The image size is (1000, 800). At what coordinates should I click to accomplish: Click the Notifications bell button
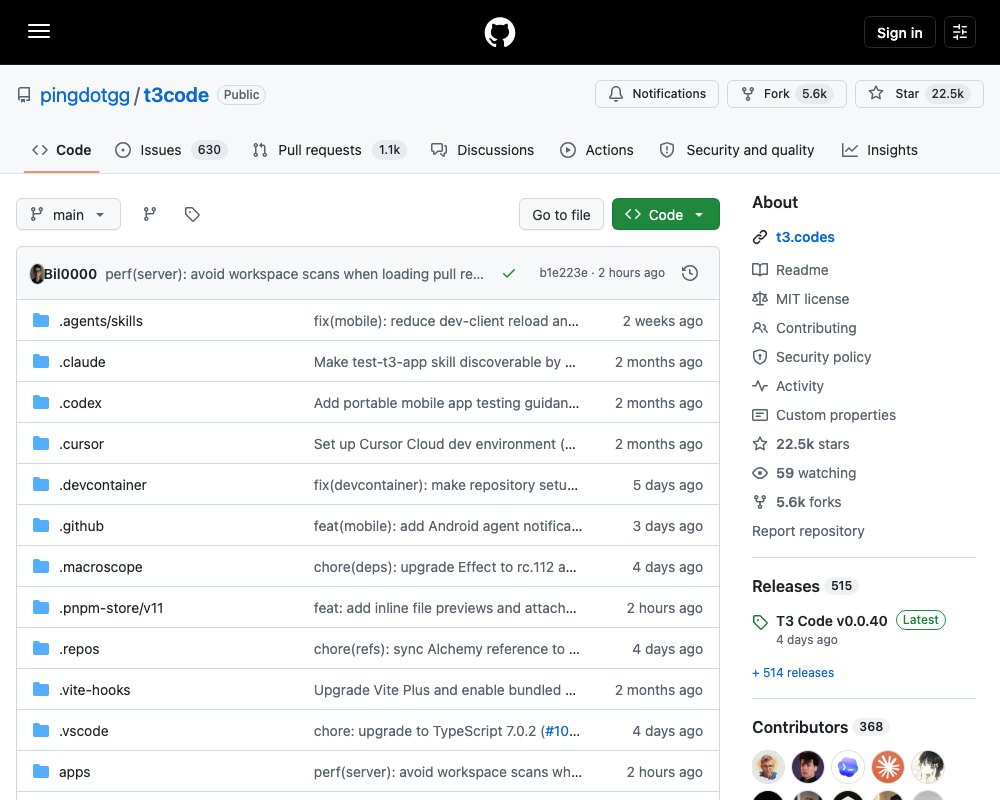click(x=657, y=94)
